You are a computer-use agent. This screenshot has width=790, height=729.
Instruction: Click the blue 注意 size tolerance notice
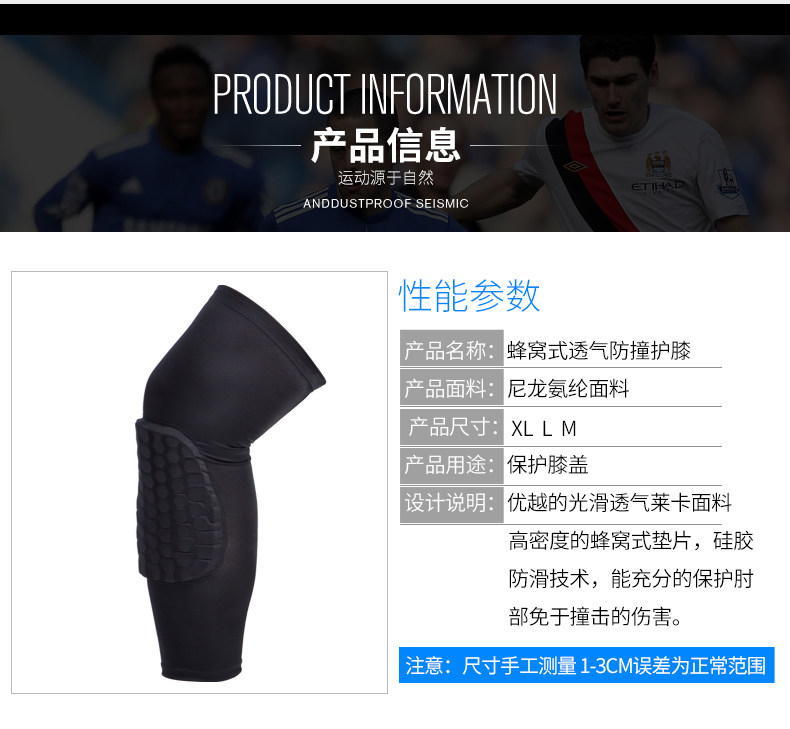(586, 665)
